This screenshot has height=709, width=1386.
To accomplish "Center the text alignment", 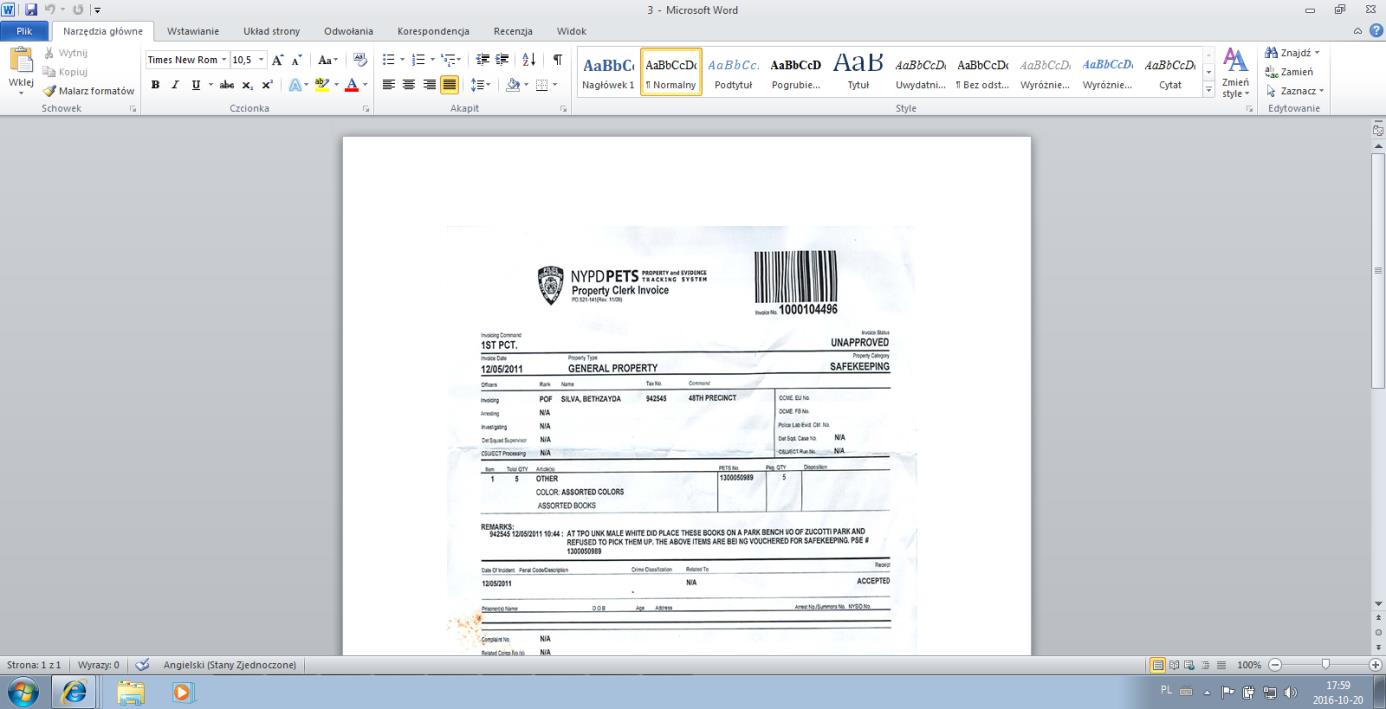I will tap(410, 85).
